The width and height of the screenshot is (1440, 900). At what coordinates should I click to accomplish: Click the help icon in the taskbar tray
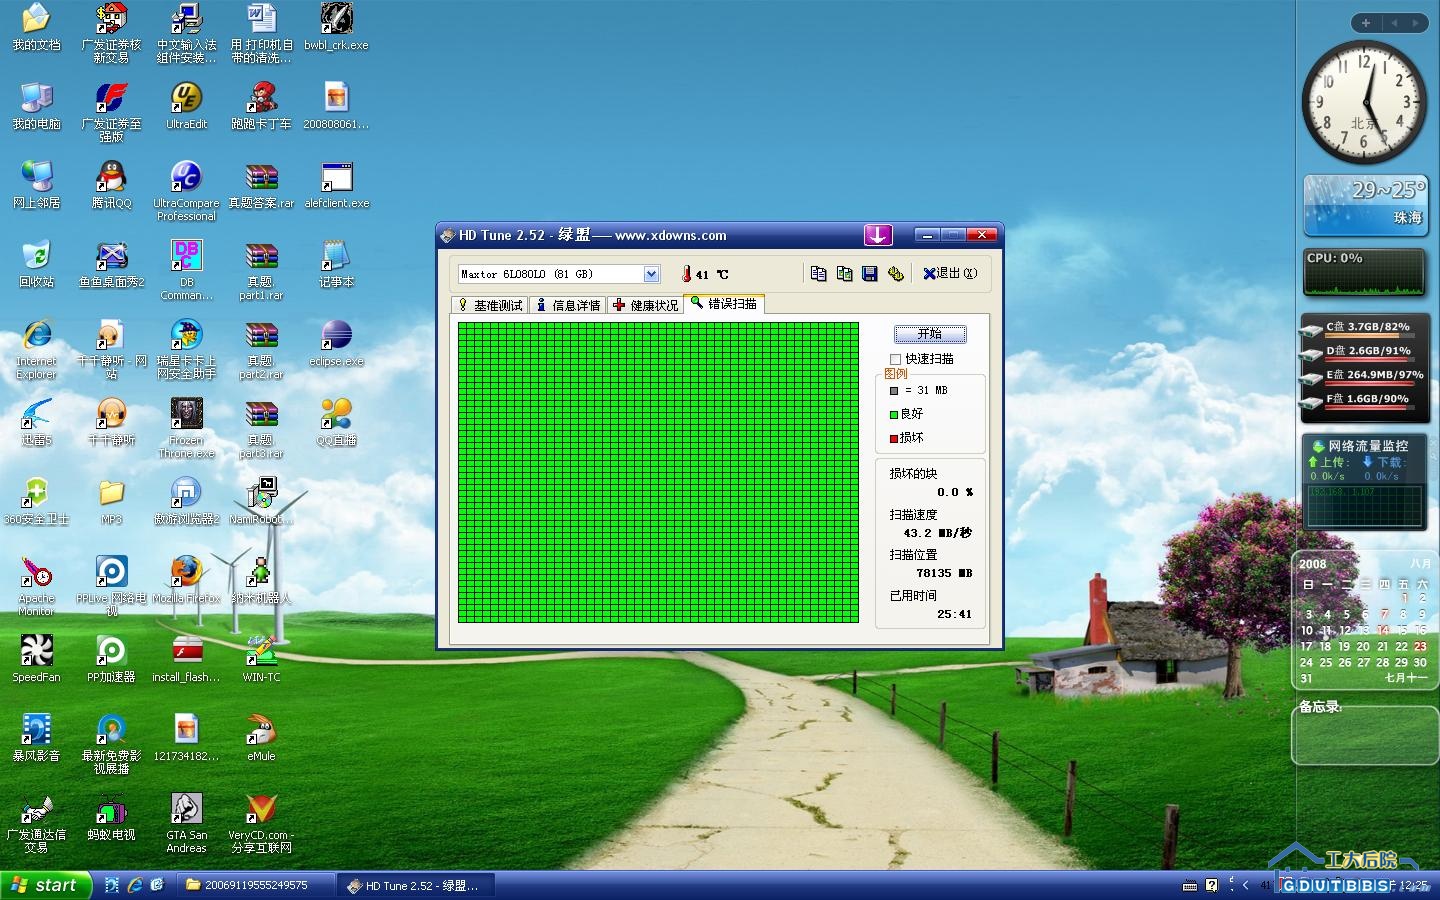pos(1212,885)
